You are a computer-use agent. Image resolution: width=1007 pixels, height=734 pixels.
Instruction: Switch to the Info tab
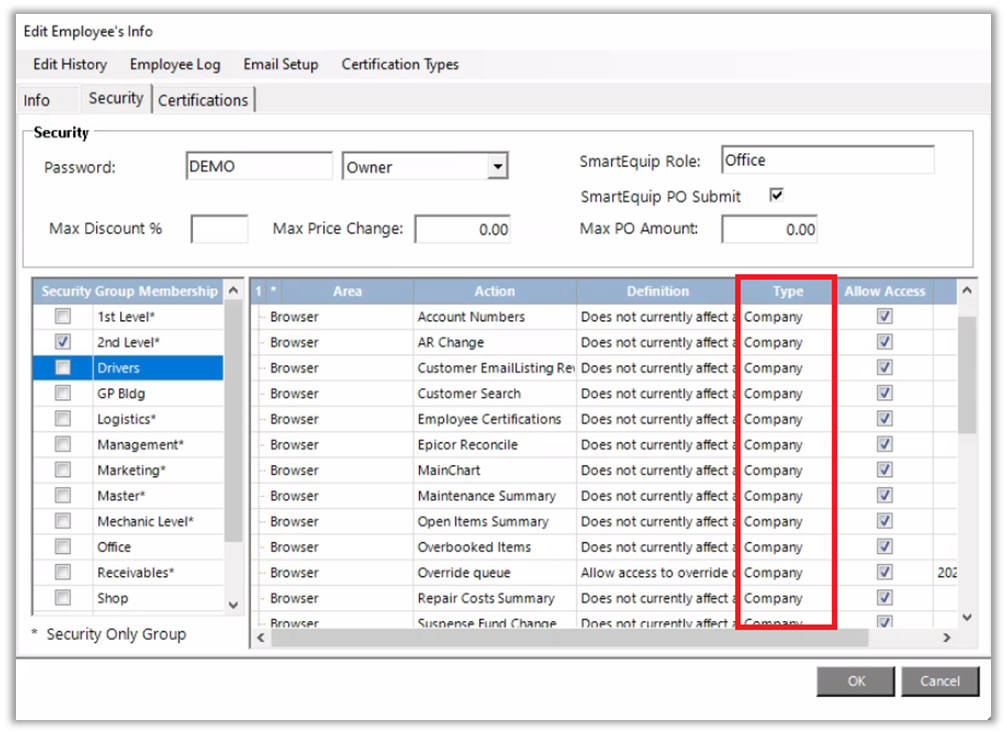(x=37, y=100)
